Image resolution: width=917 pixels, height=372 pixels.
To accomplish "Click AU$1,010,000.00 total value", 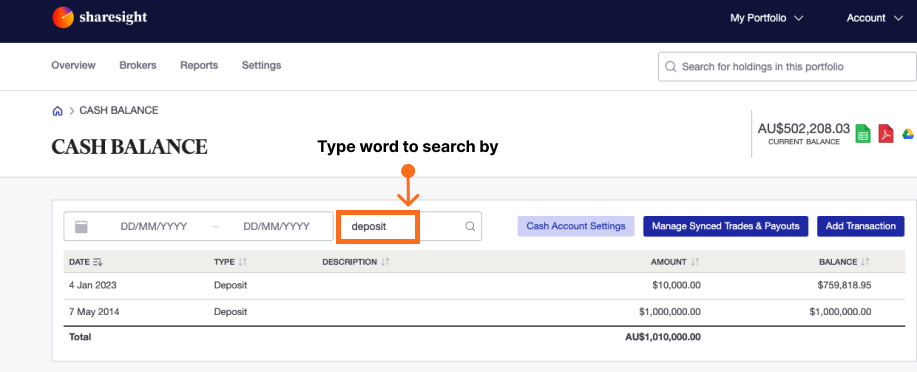I will click(x=663, y=337).
